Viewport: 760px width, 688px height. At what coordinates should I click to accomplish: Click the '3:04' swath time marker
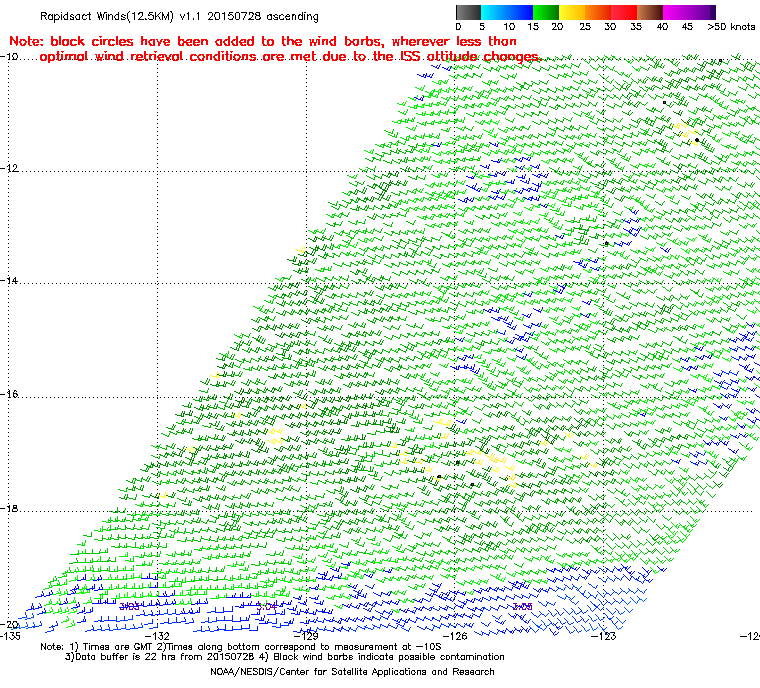(266, 607)
